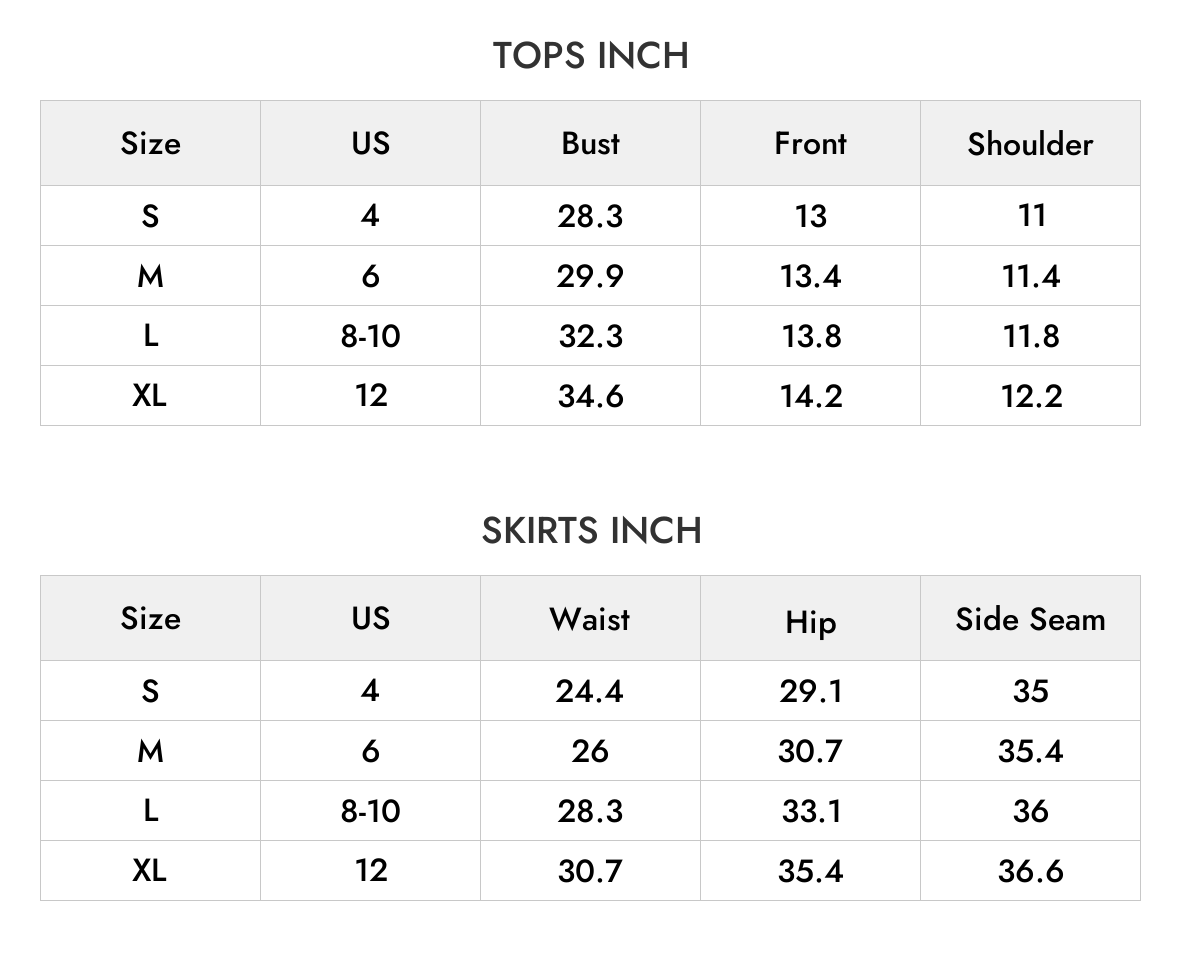Select waist value 24.4 in skirts table

[x=590, y=691]
